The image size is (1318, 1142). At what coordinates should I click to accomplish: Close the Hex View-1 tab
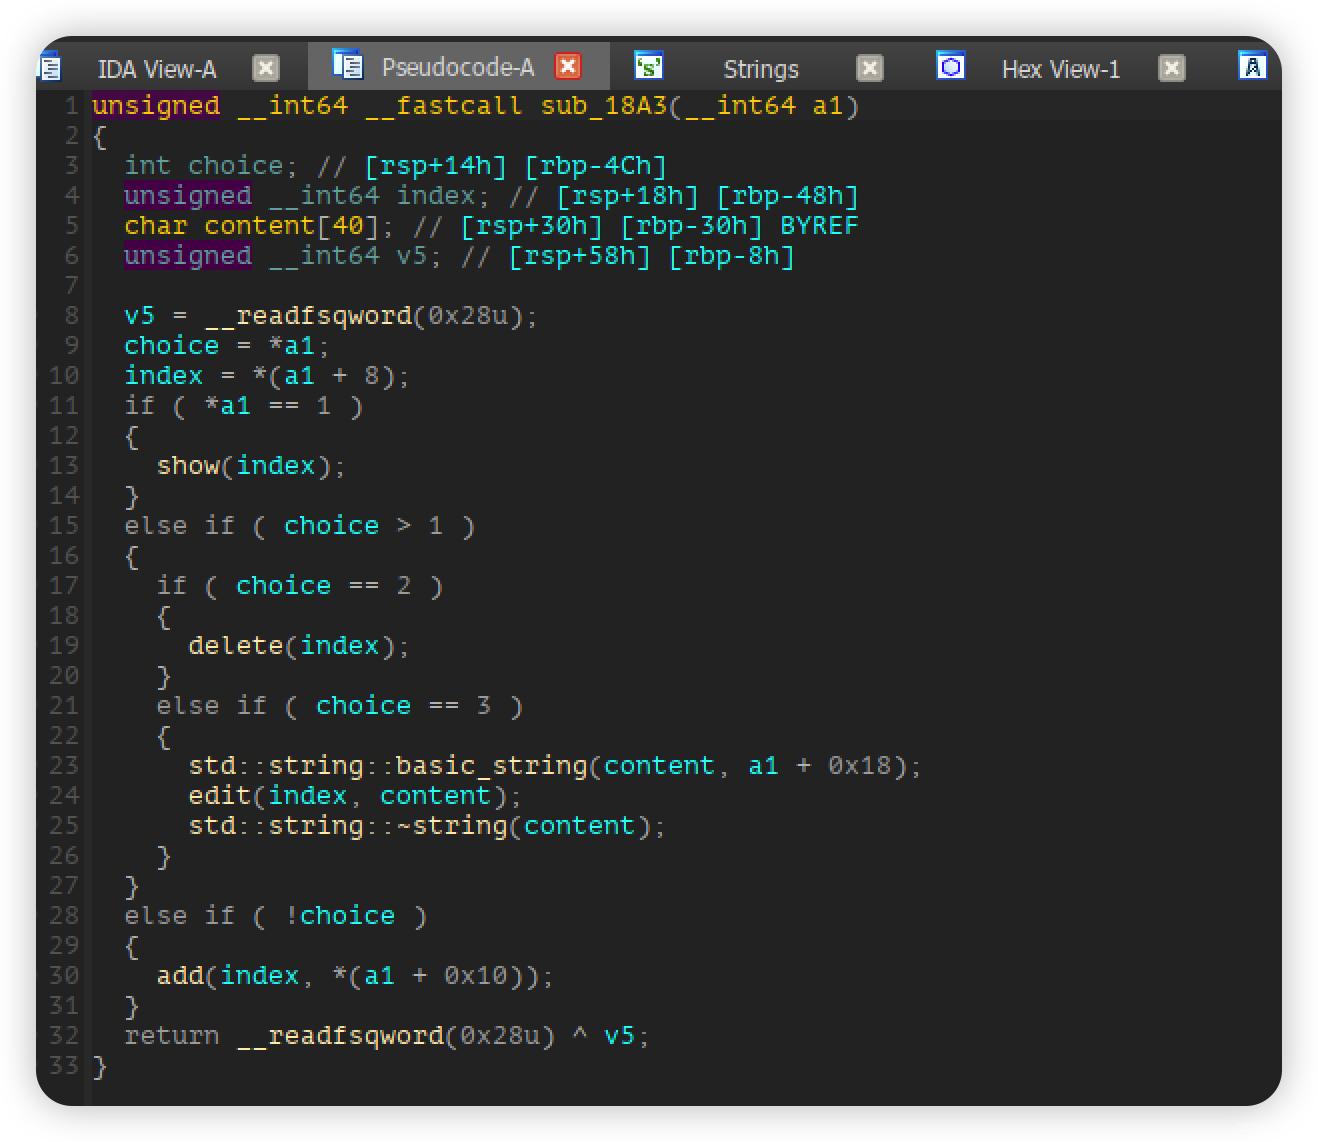(1171, 68)
